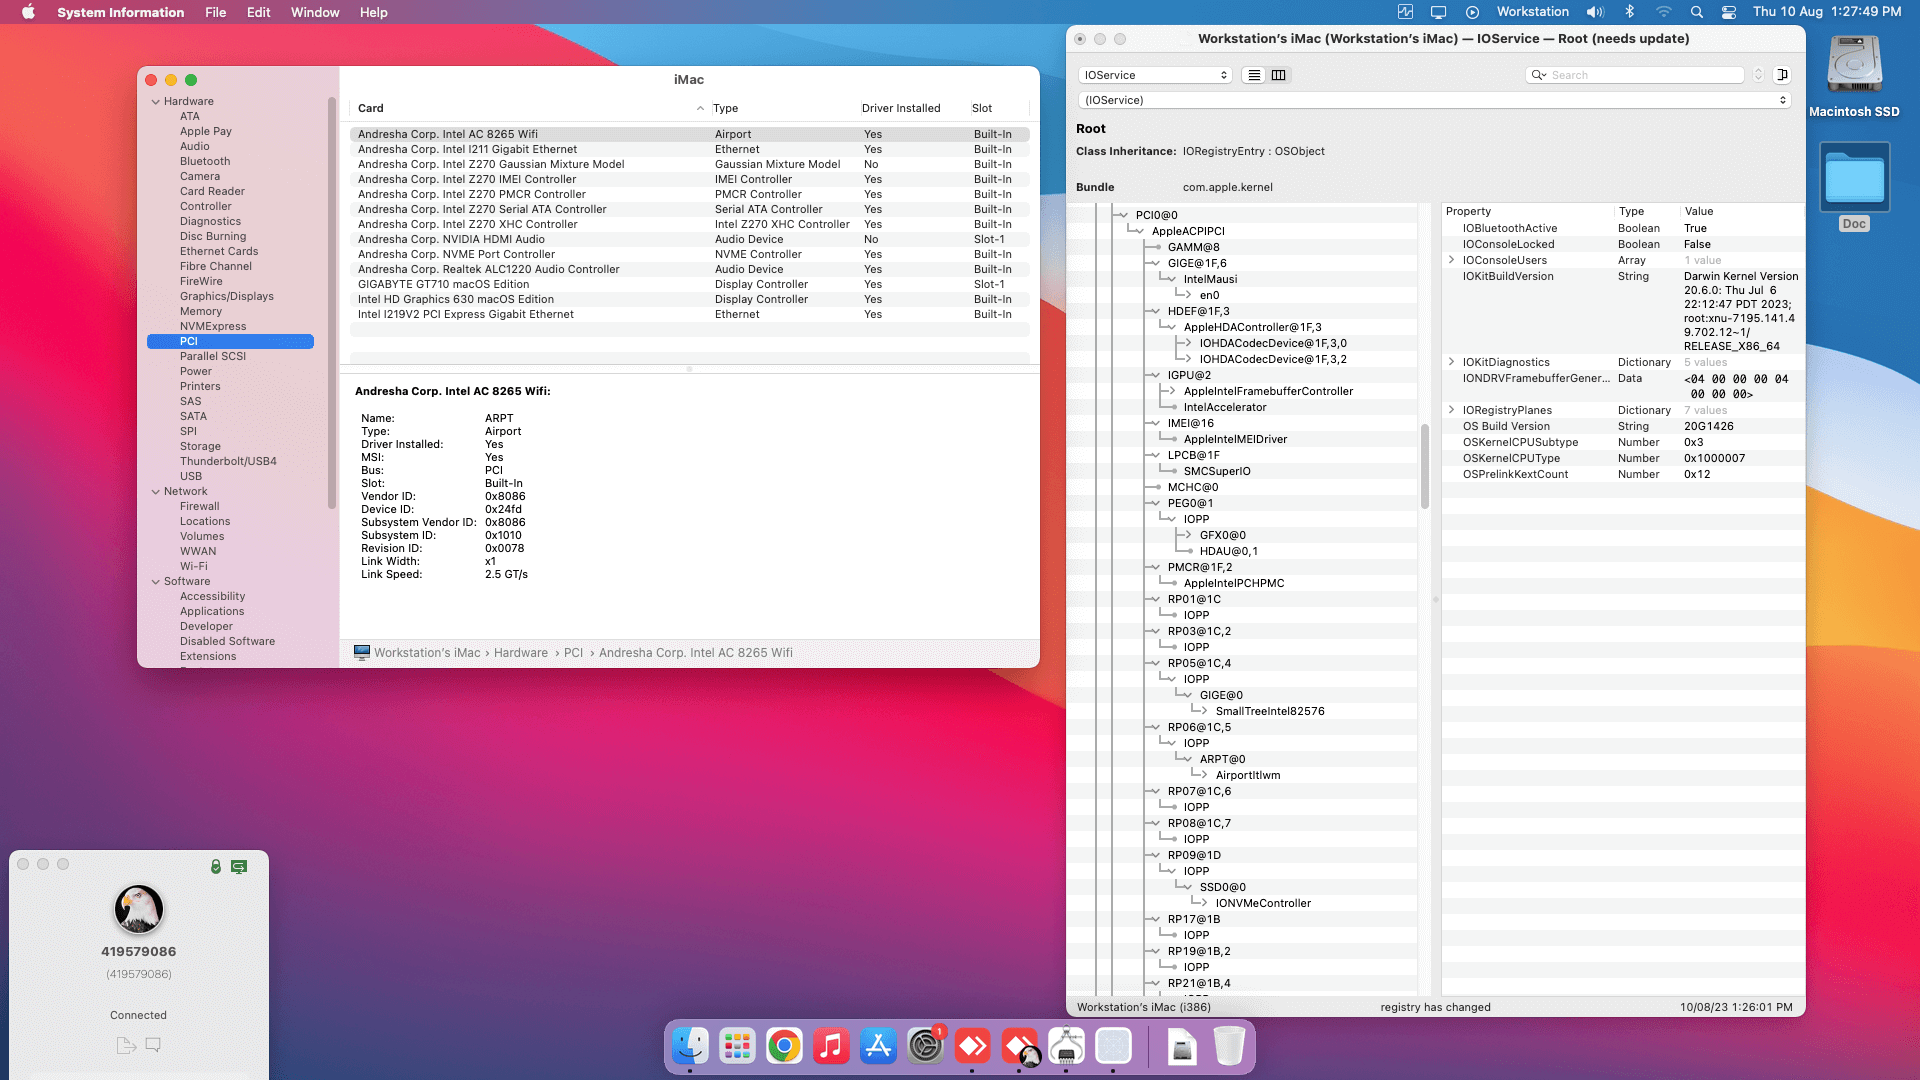
Task: Open the Apple menu
Action: [28, 12]
